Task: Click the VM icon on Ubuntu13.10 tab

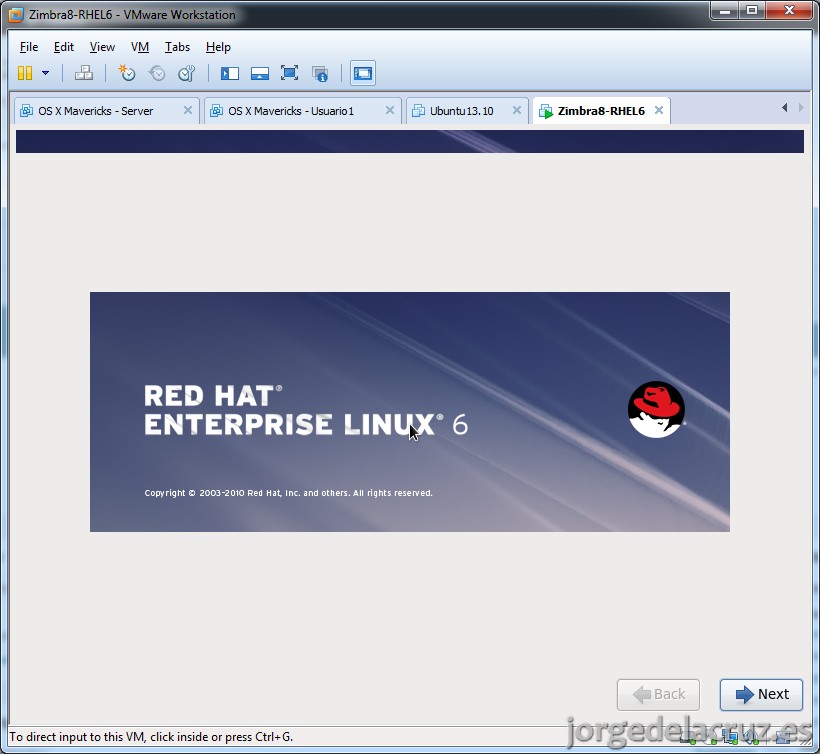Action: [x=418, y=111]
